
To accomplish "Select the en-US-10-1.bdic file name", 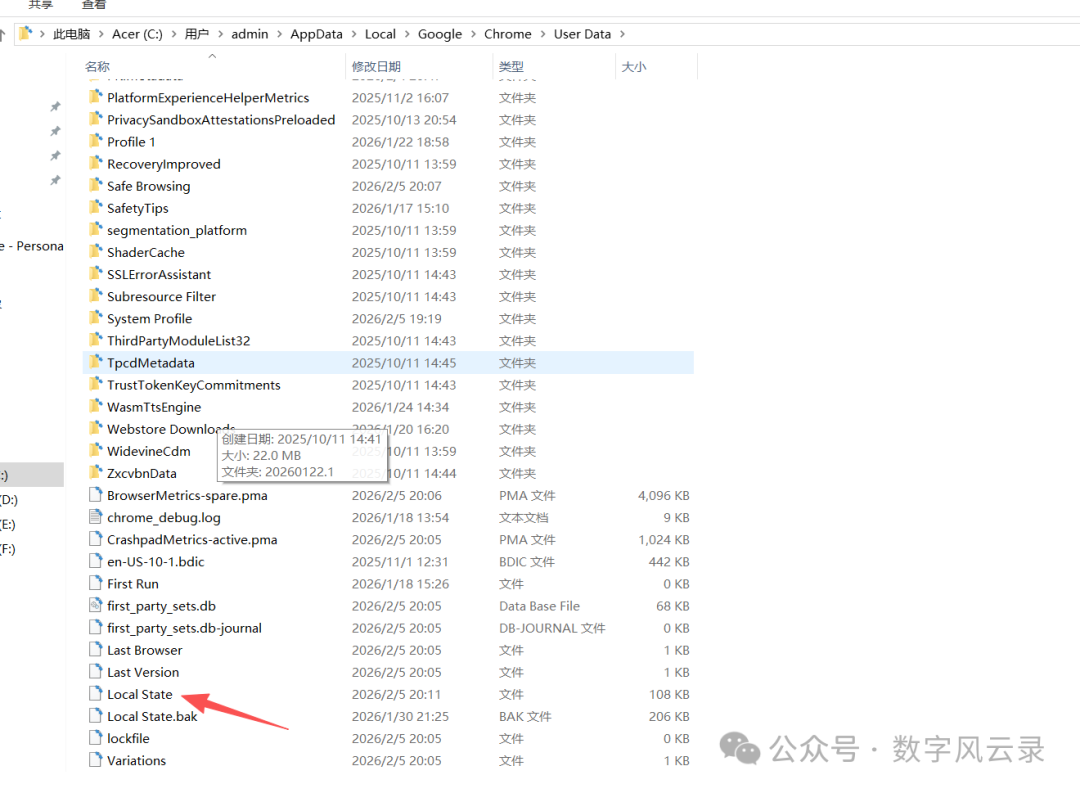I will [156, 562].
